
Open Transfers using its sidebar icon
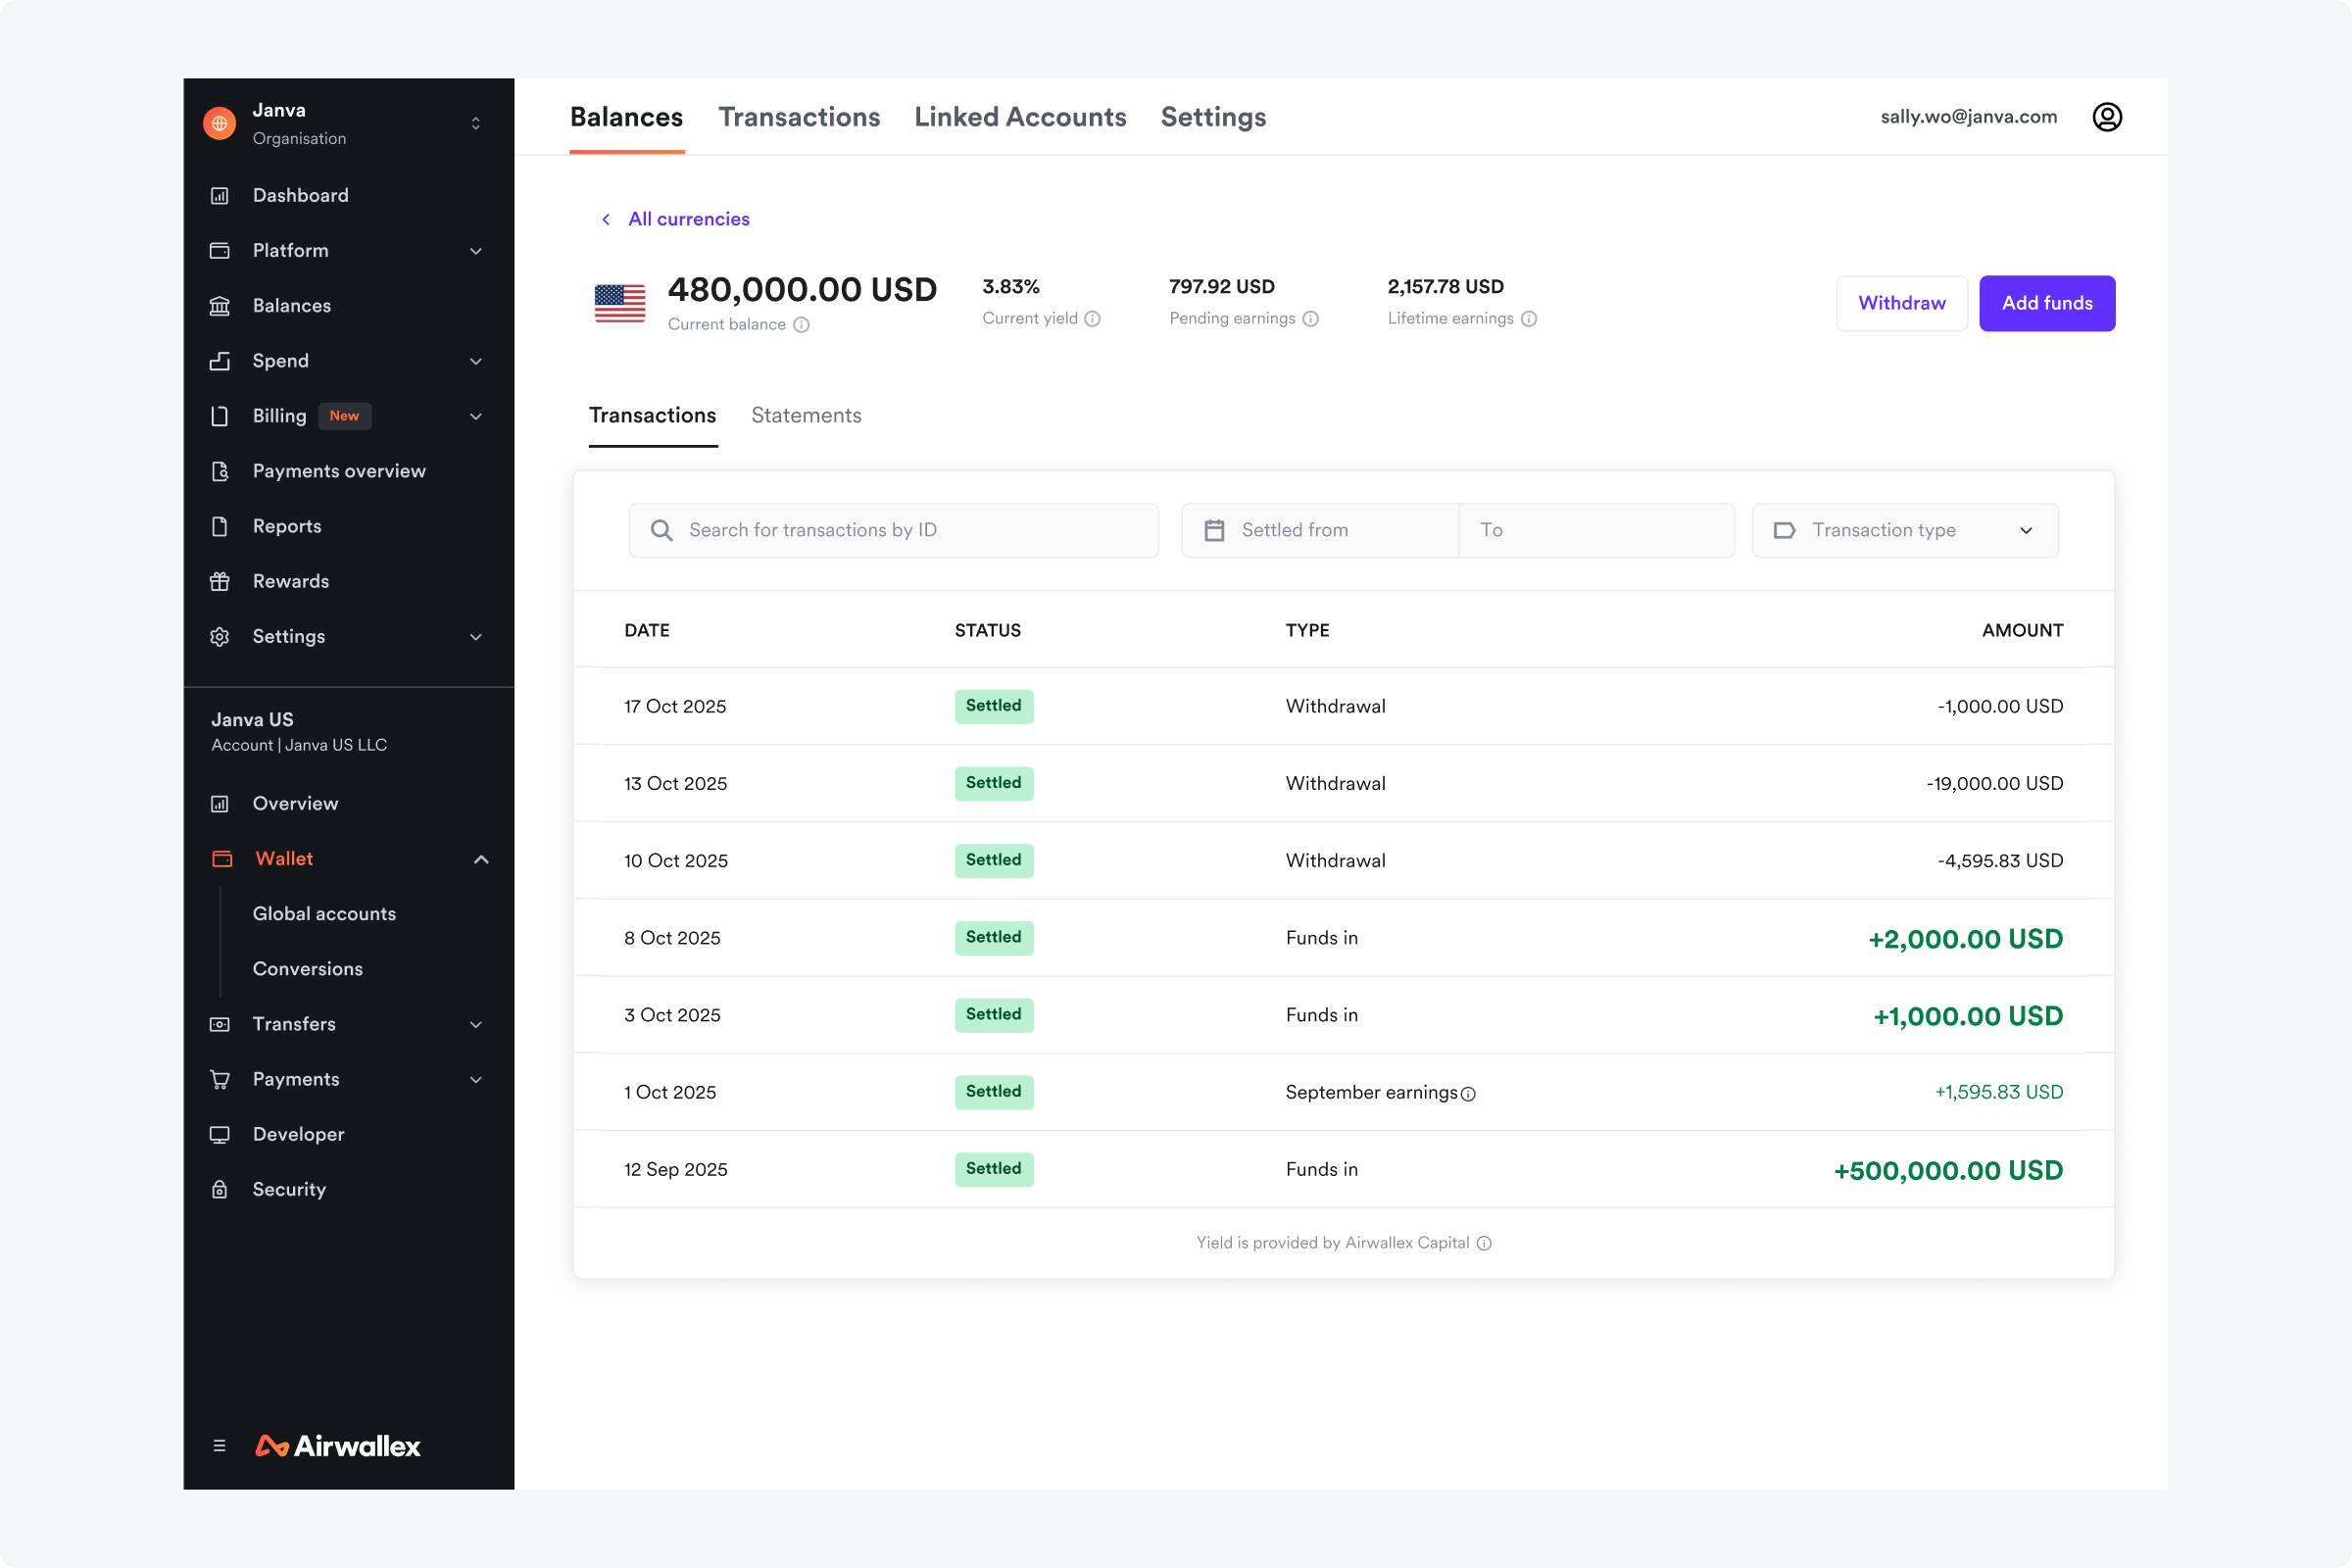pos(221,1024)
